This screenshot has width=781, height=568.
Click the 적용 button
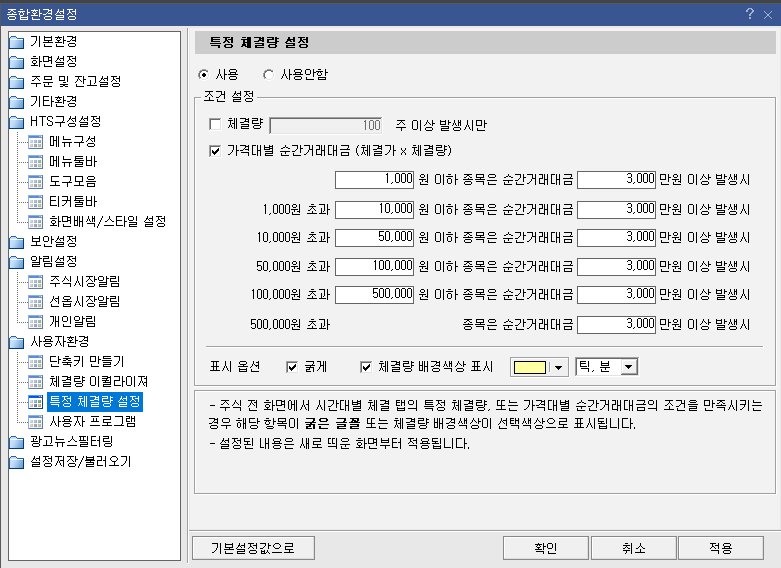click(721, 548)
